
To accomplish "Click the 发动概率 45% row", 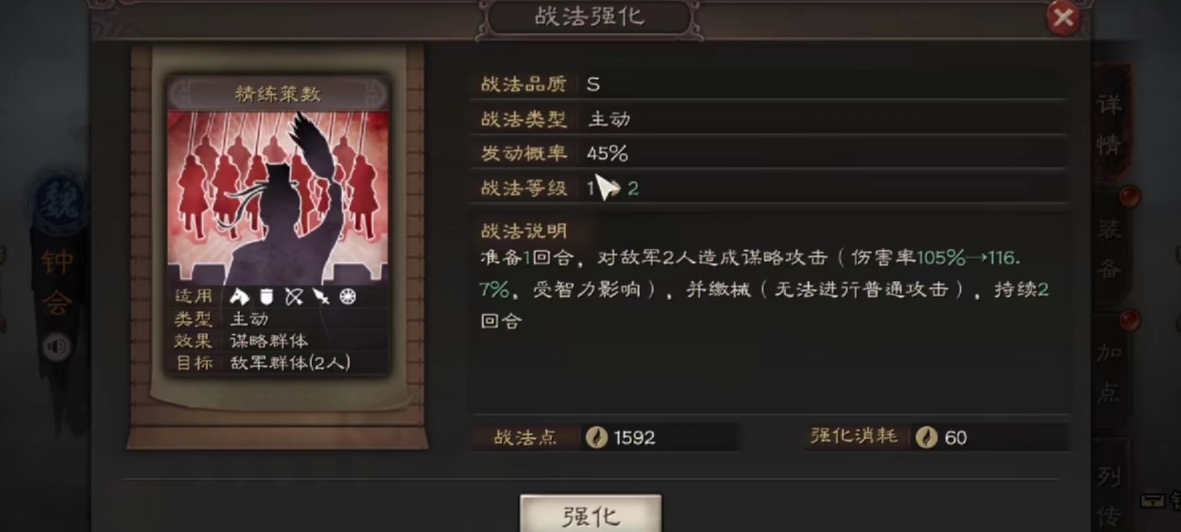I will tap(767, 153).
